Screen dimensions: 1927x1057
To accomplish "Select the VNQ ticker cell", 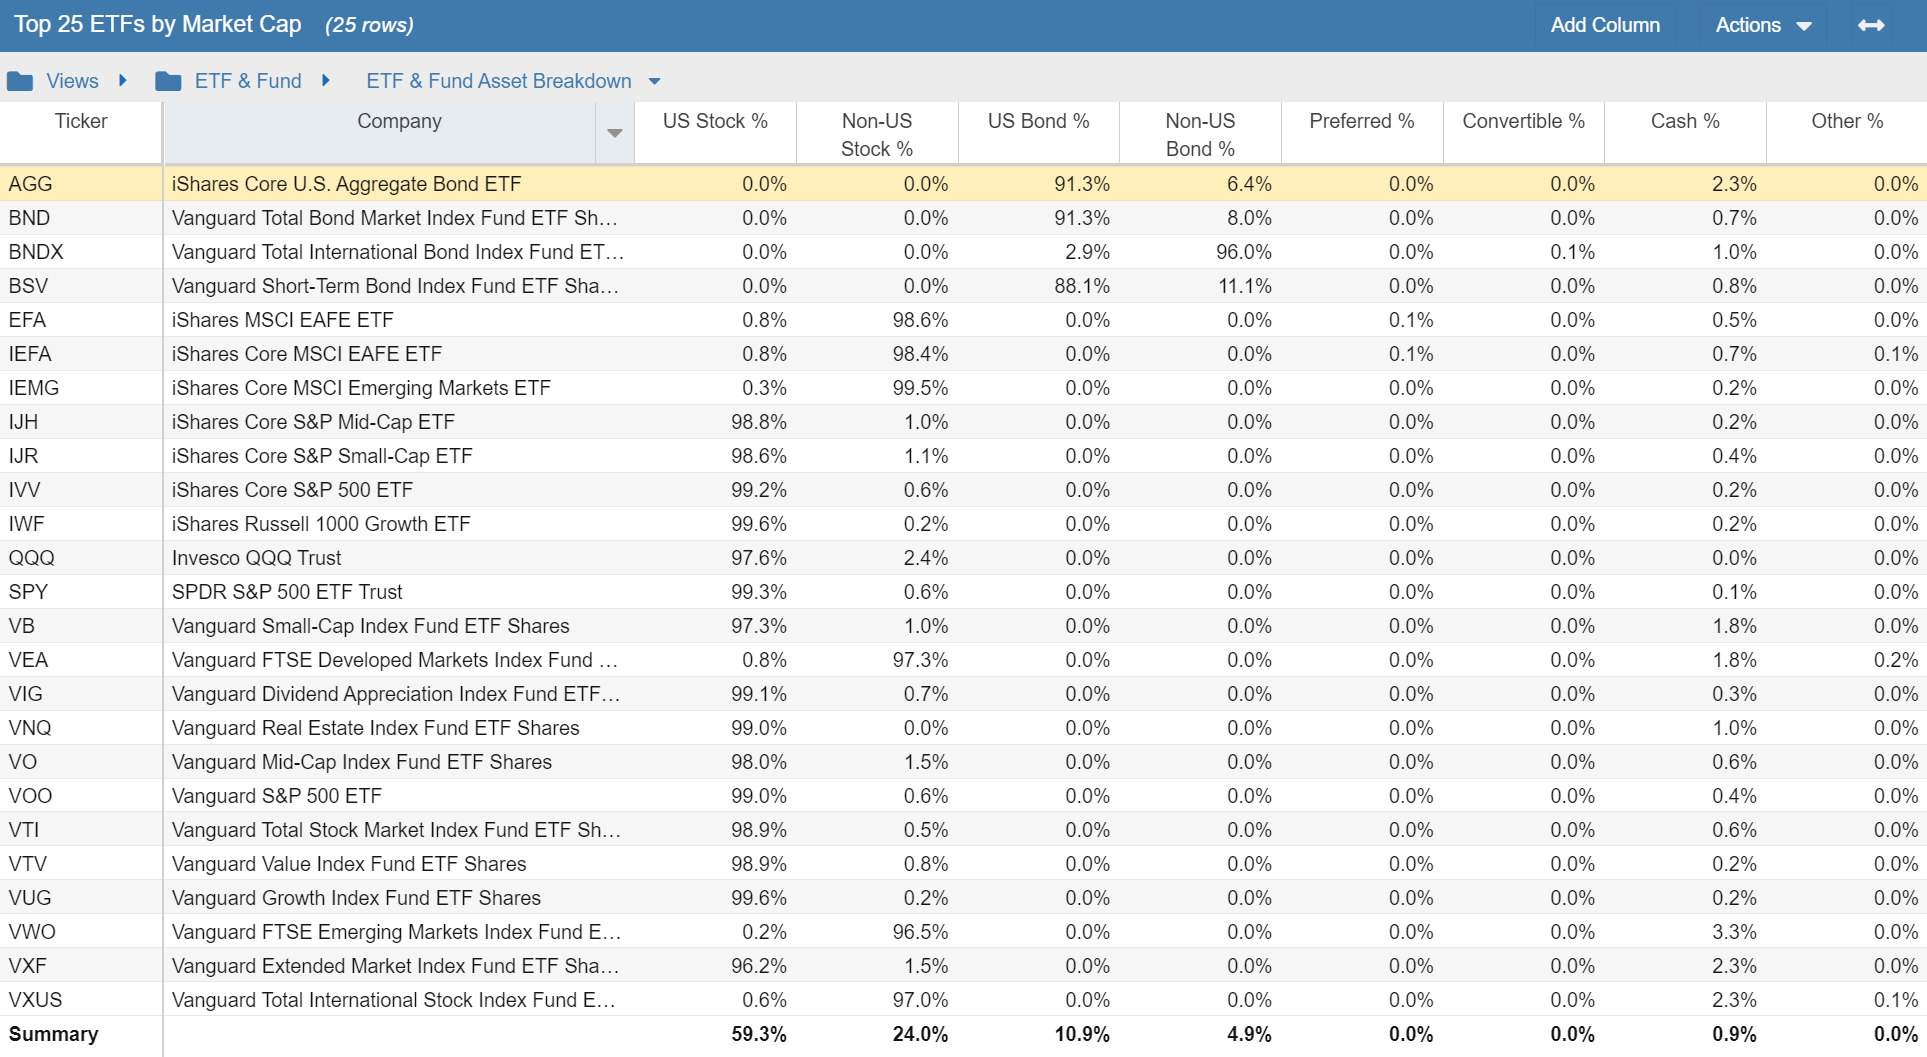I will (x=81, y=728).
